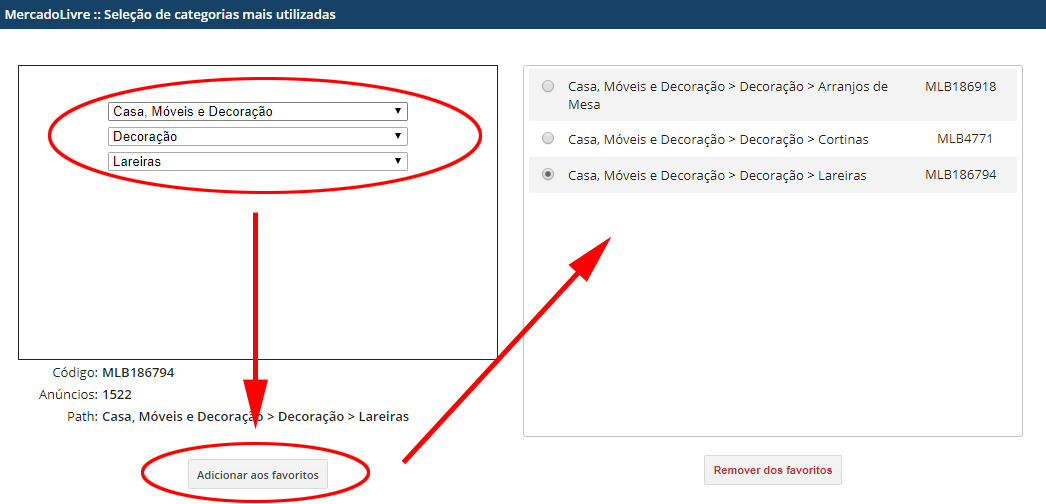The width and height of the screenshot is (1046, 504).
Task: Click 'Remover dos favoritos' button
Action: click(772, 470)
